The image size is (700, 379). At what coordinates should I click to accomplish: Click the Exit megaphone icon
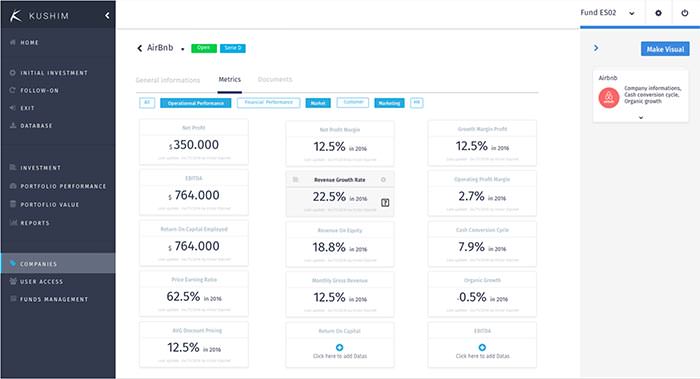pyautogui.click(x=12, y=108)
